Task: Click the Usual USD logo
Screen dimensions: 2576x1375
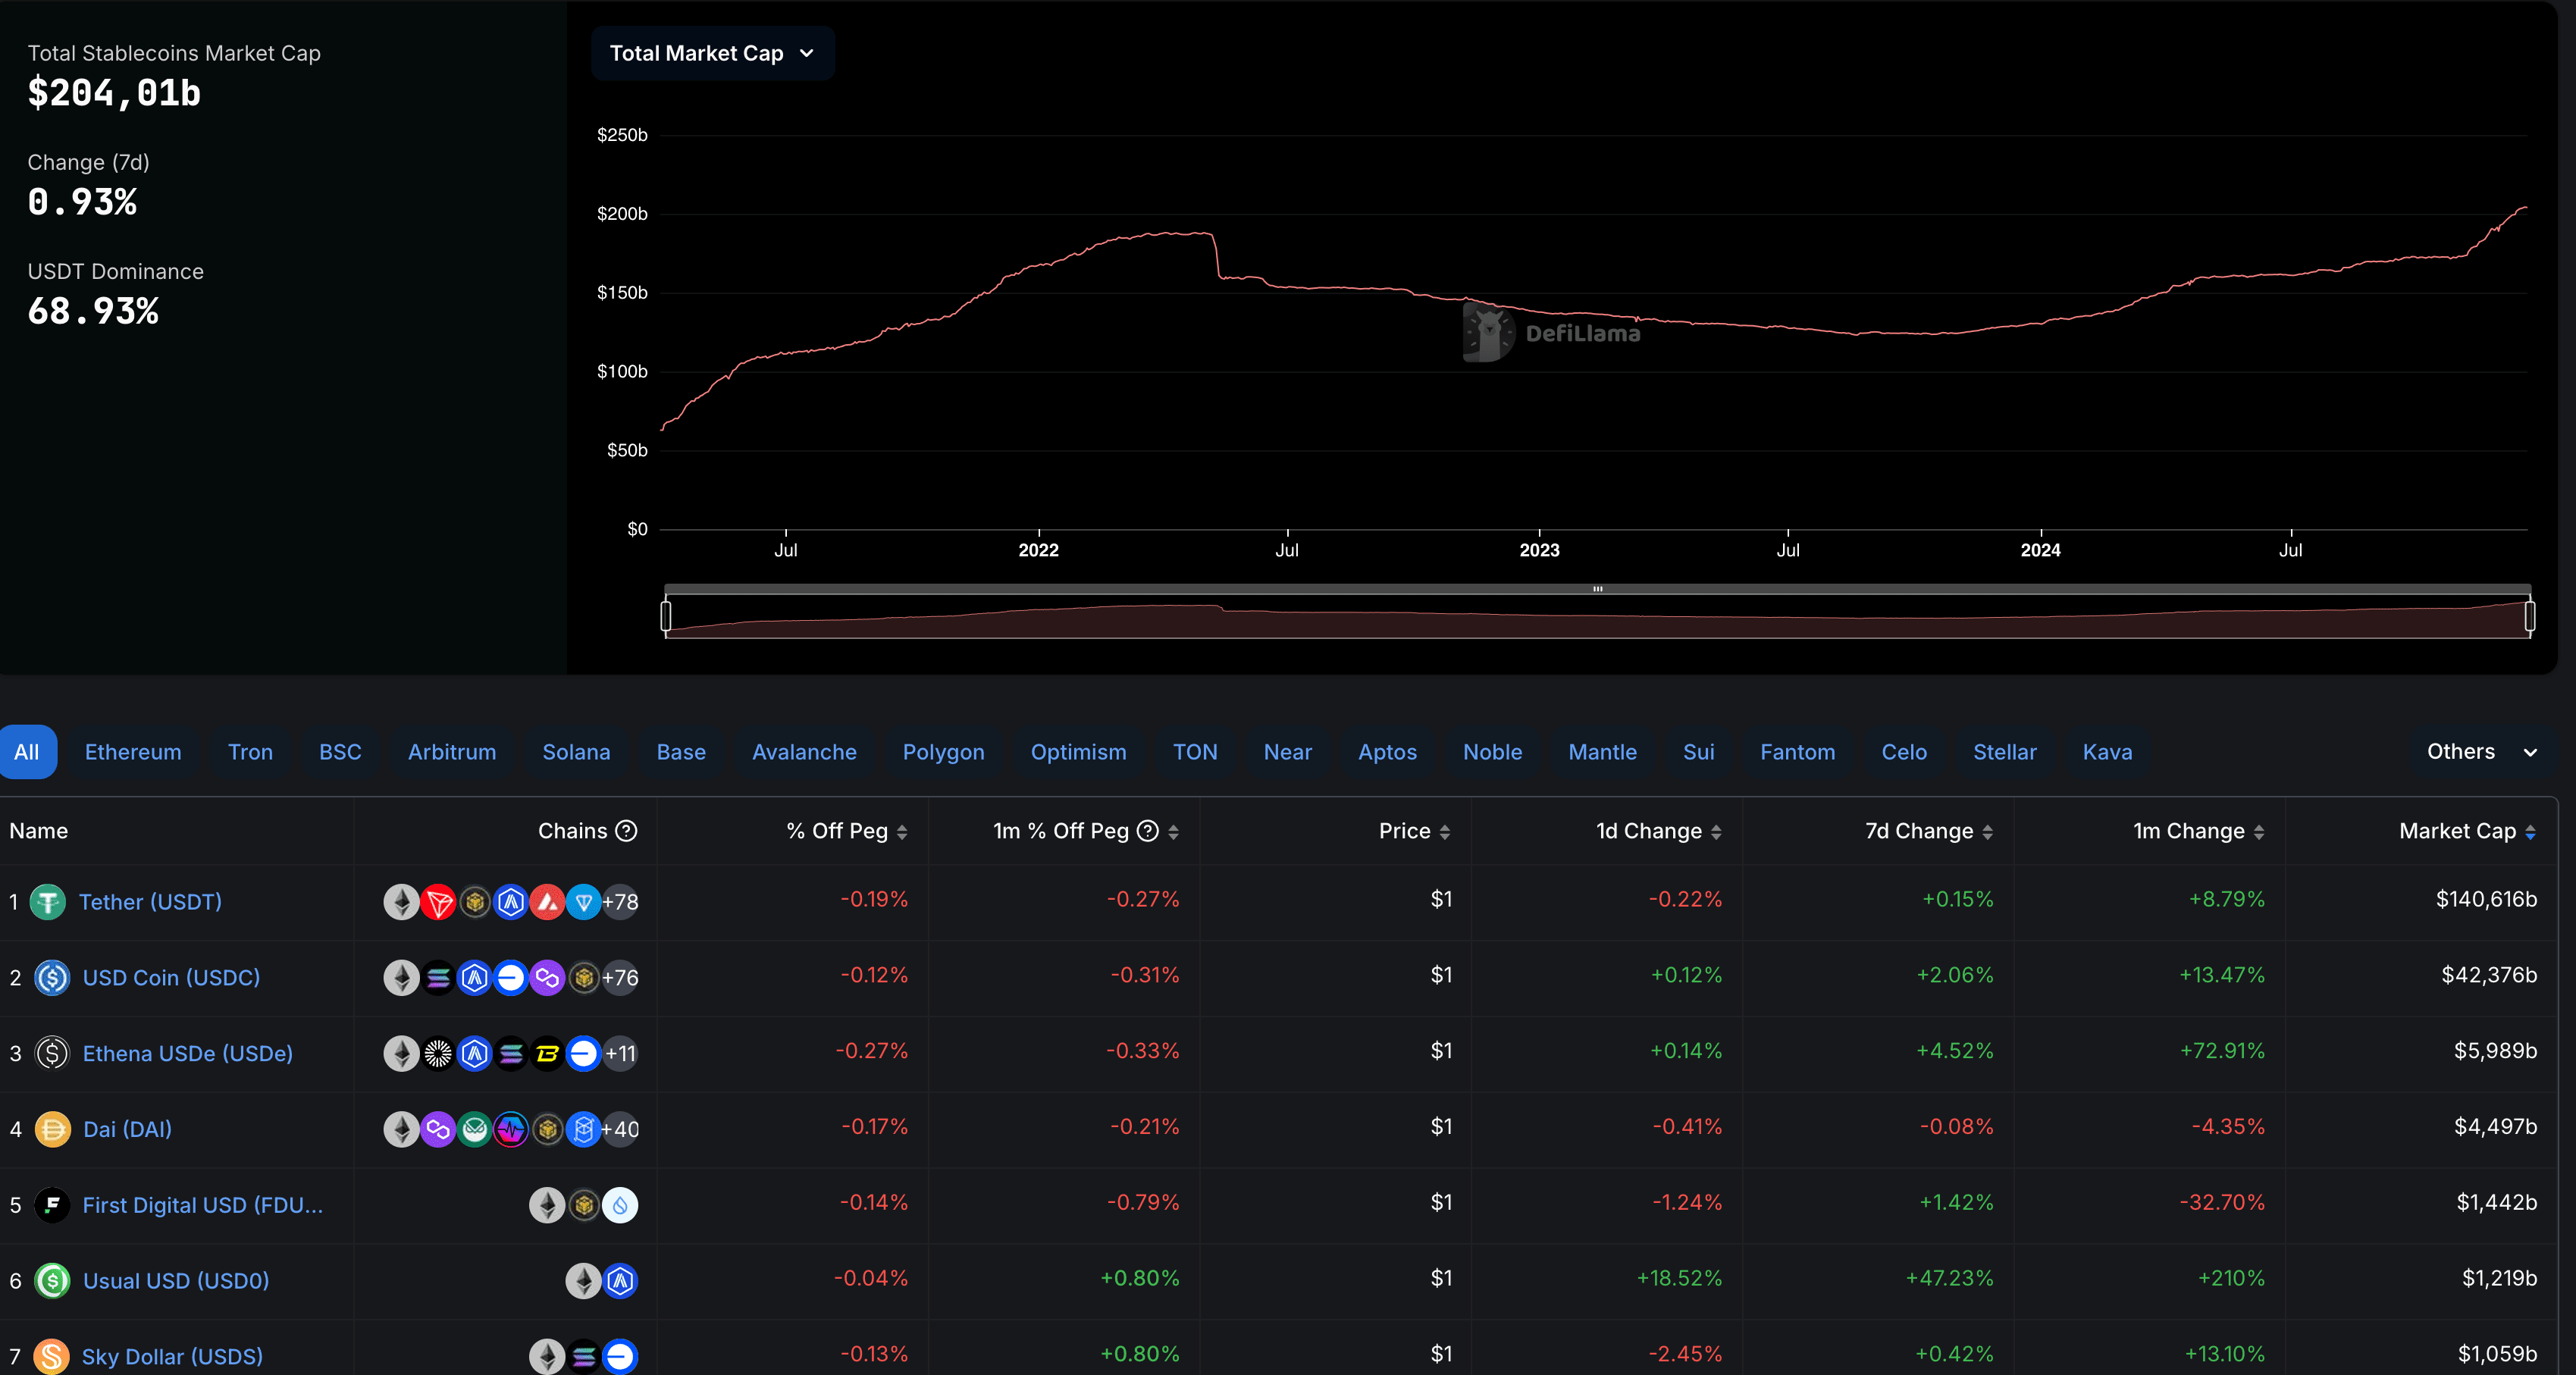Action: pyautogui.click(x=52, y=1281)
